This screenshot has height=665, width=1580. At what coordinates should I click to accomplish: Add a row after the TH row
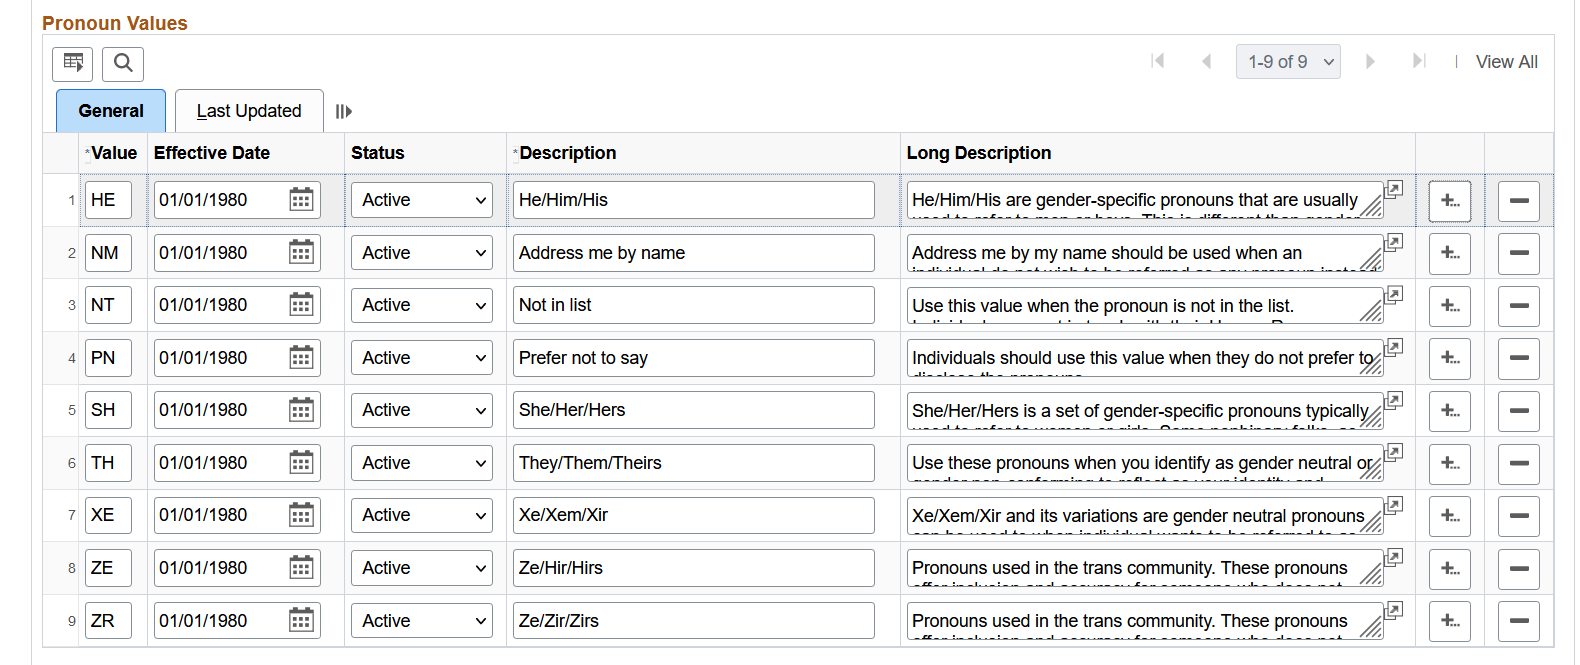1449,463
